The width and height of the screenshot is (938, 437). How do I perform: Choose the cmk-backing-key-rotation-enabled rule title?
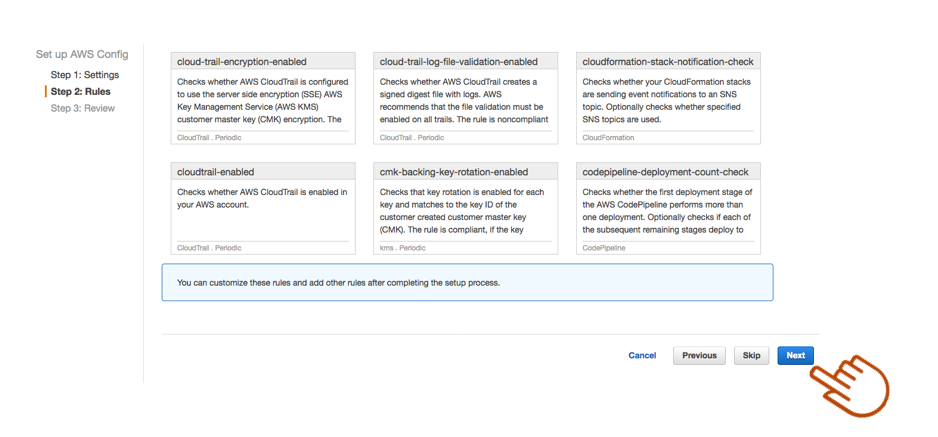[454, 172]
